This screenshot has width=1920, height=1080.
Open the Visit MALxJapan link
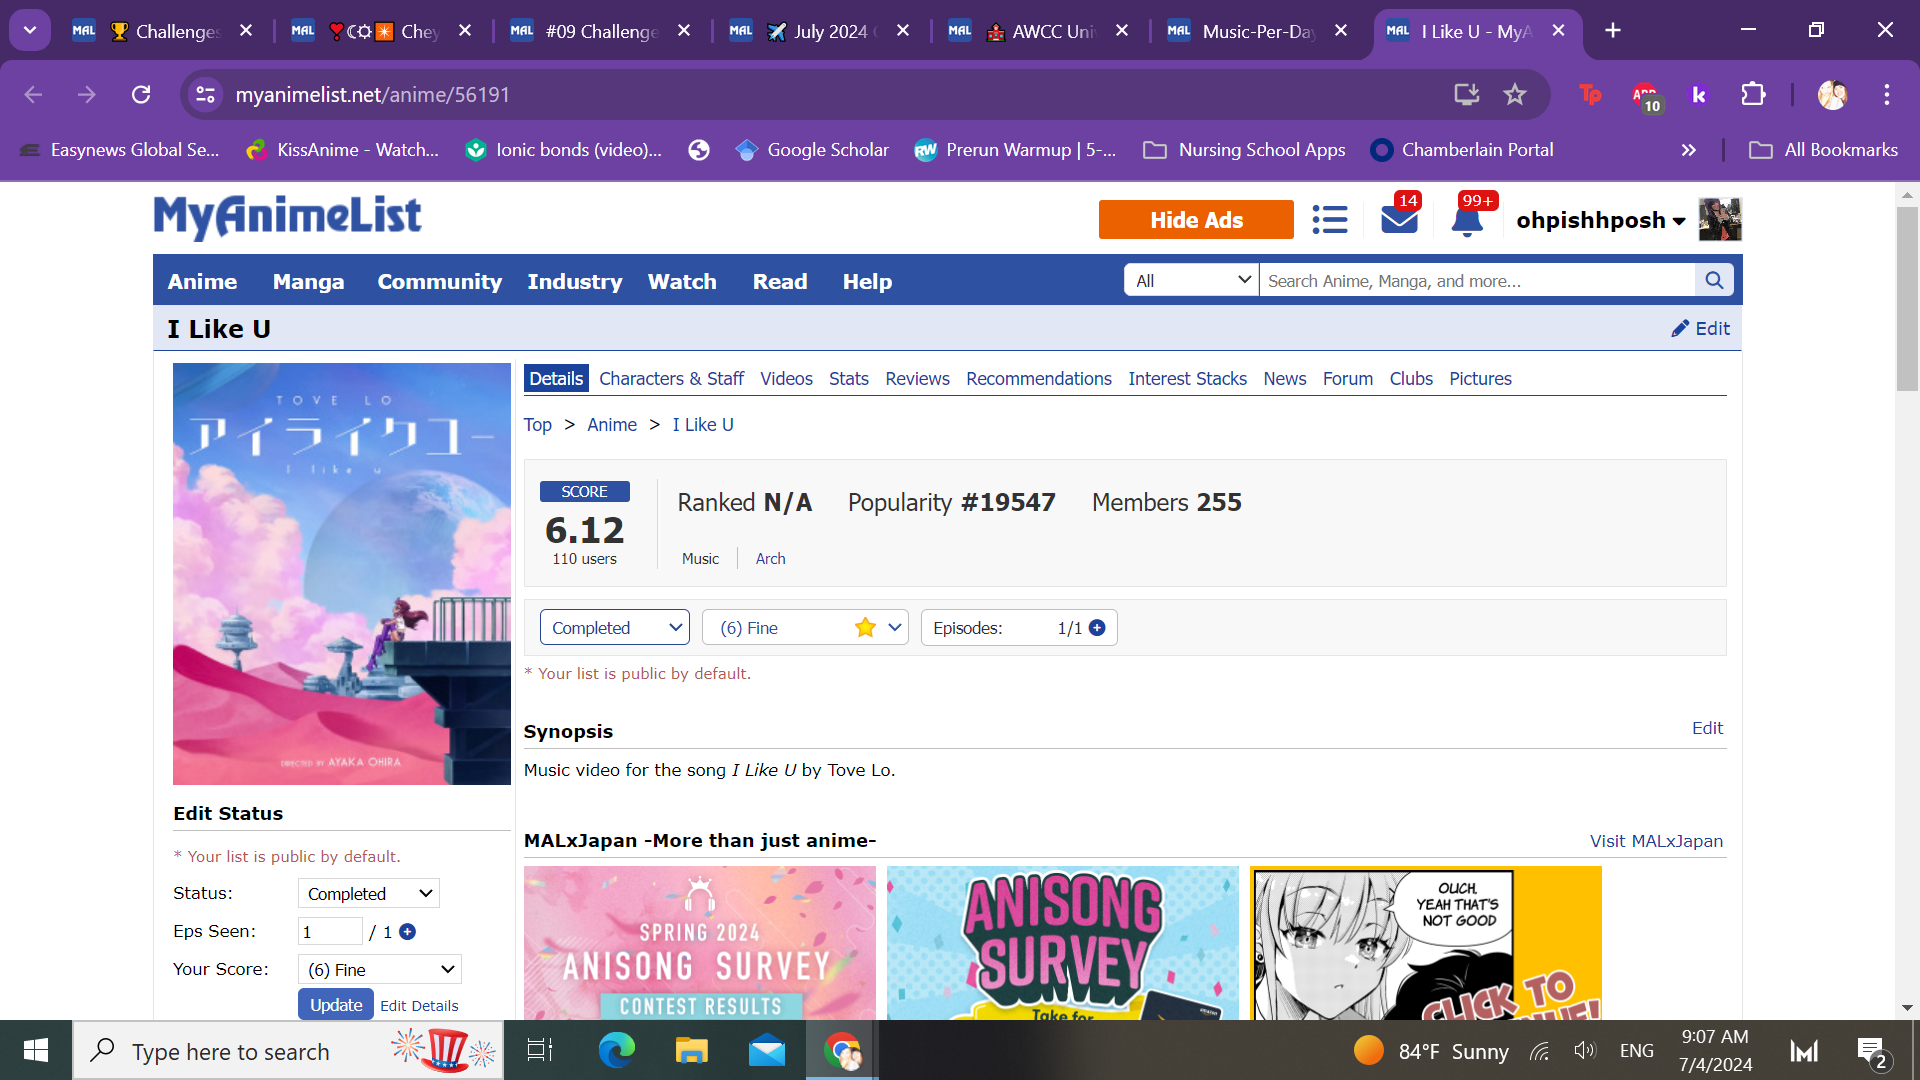tap(1656, 841)
